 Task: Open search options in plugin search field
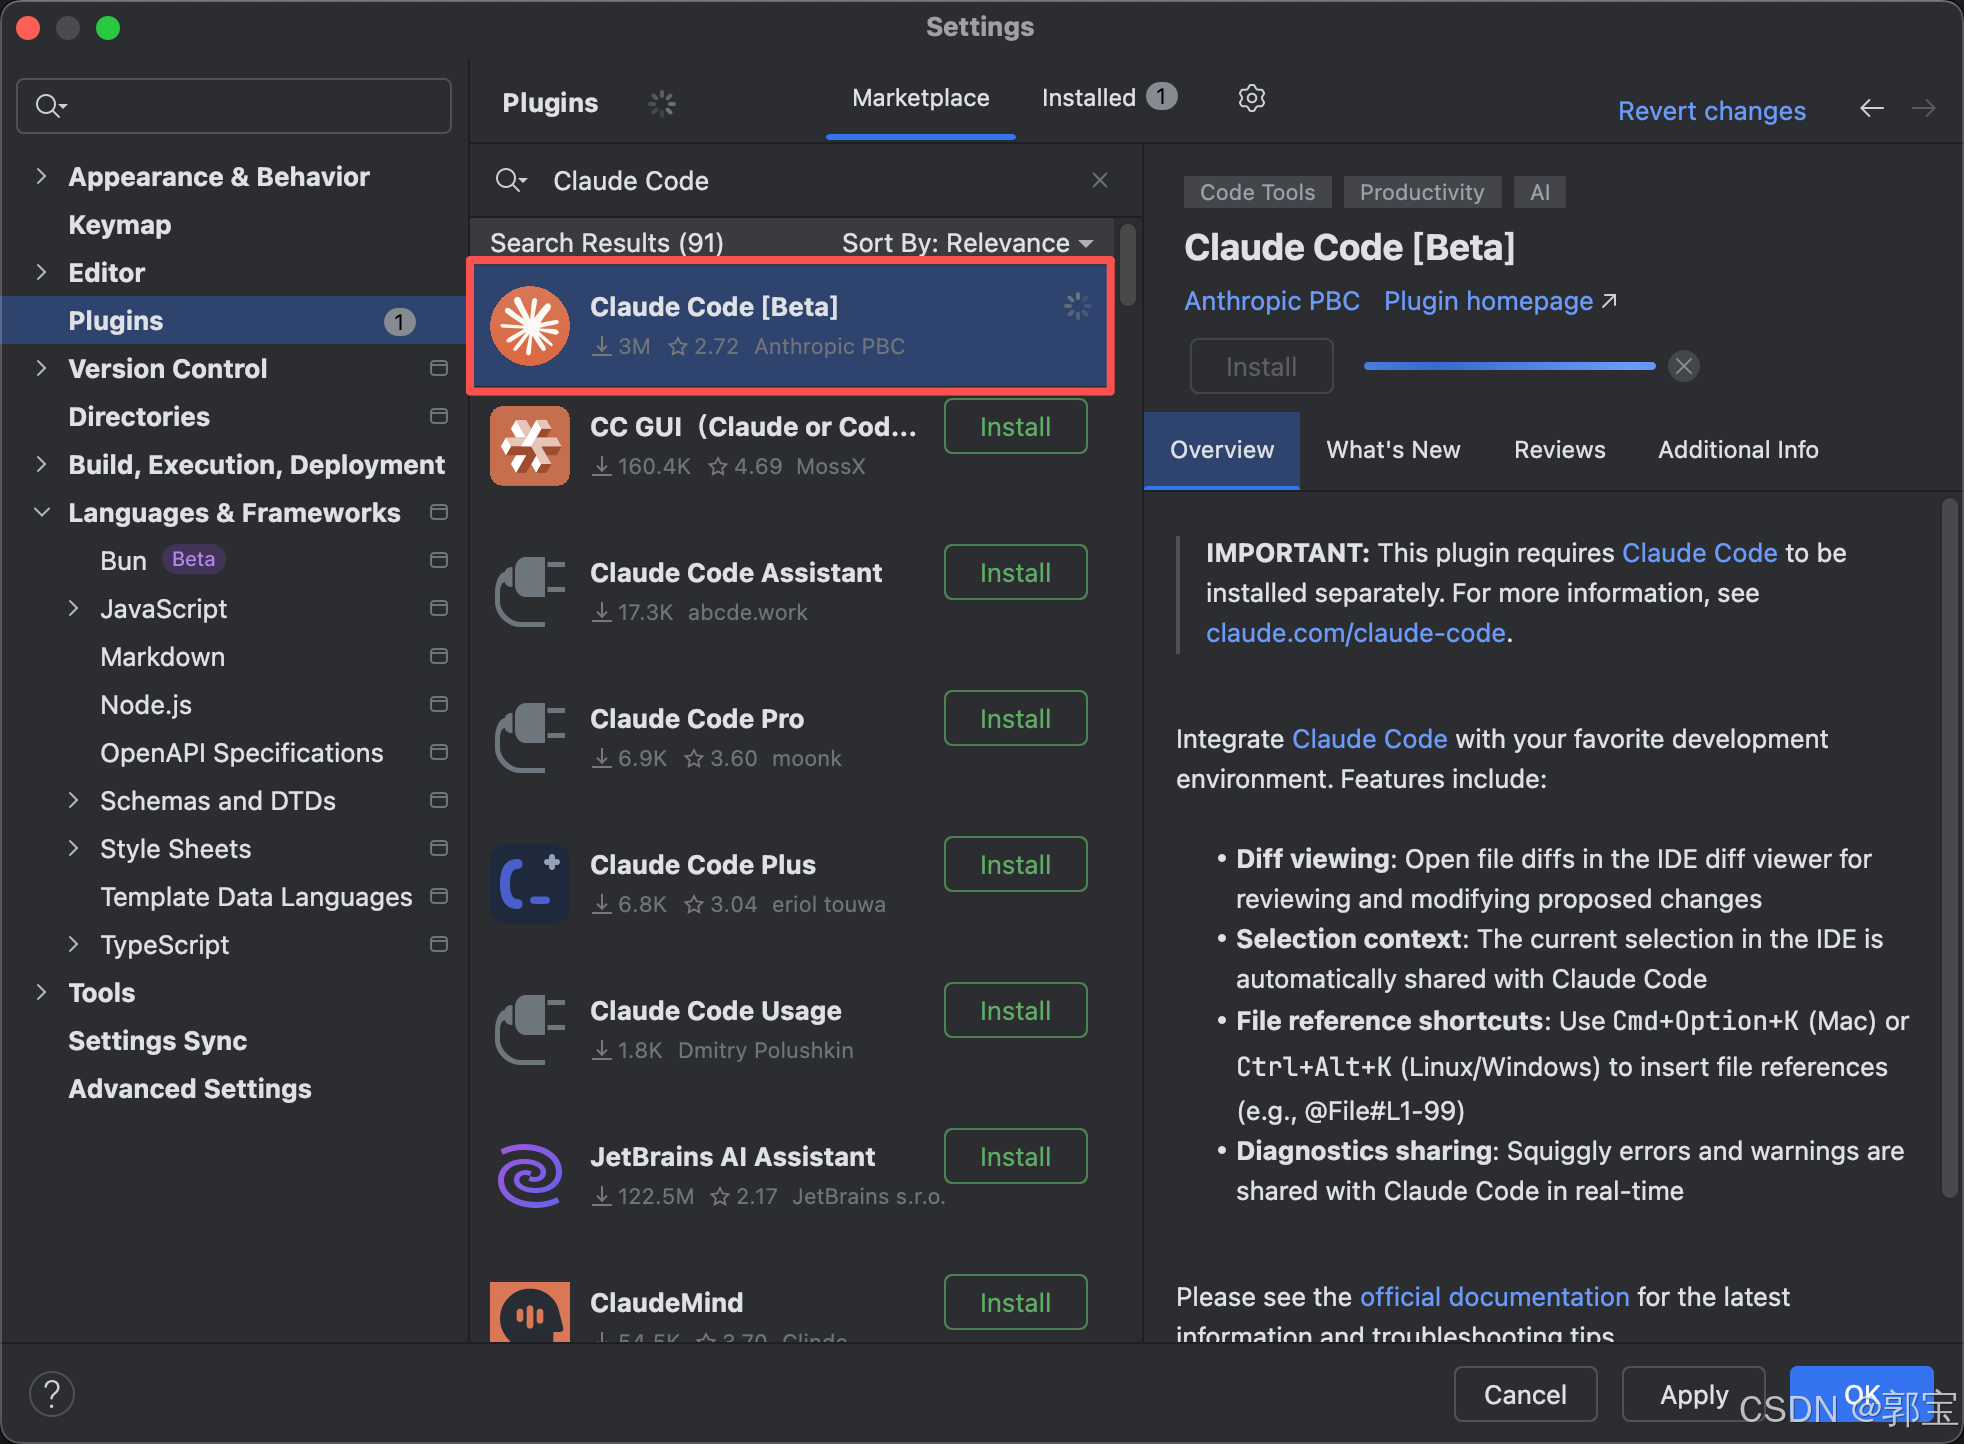[x=511, y=180]
